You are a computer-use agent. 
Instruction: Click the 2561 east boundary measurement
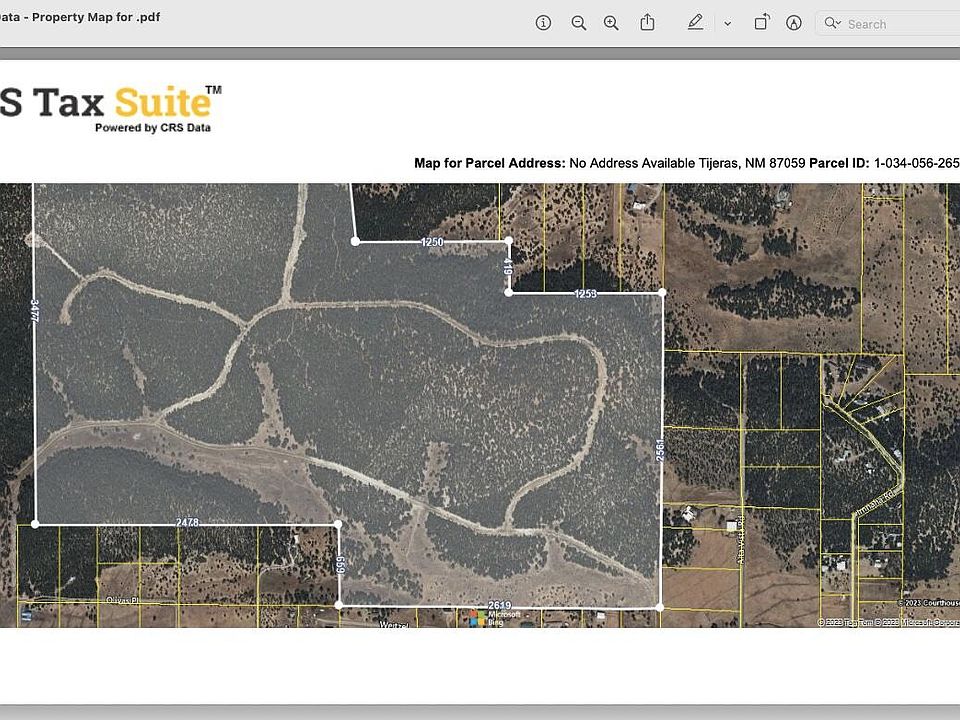[660, 450]
